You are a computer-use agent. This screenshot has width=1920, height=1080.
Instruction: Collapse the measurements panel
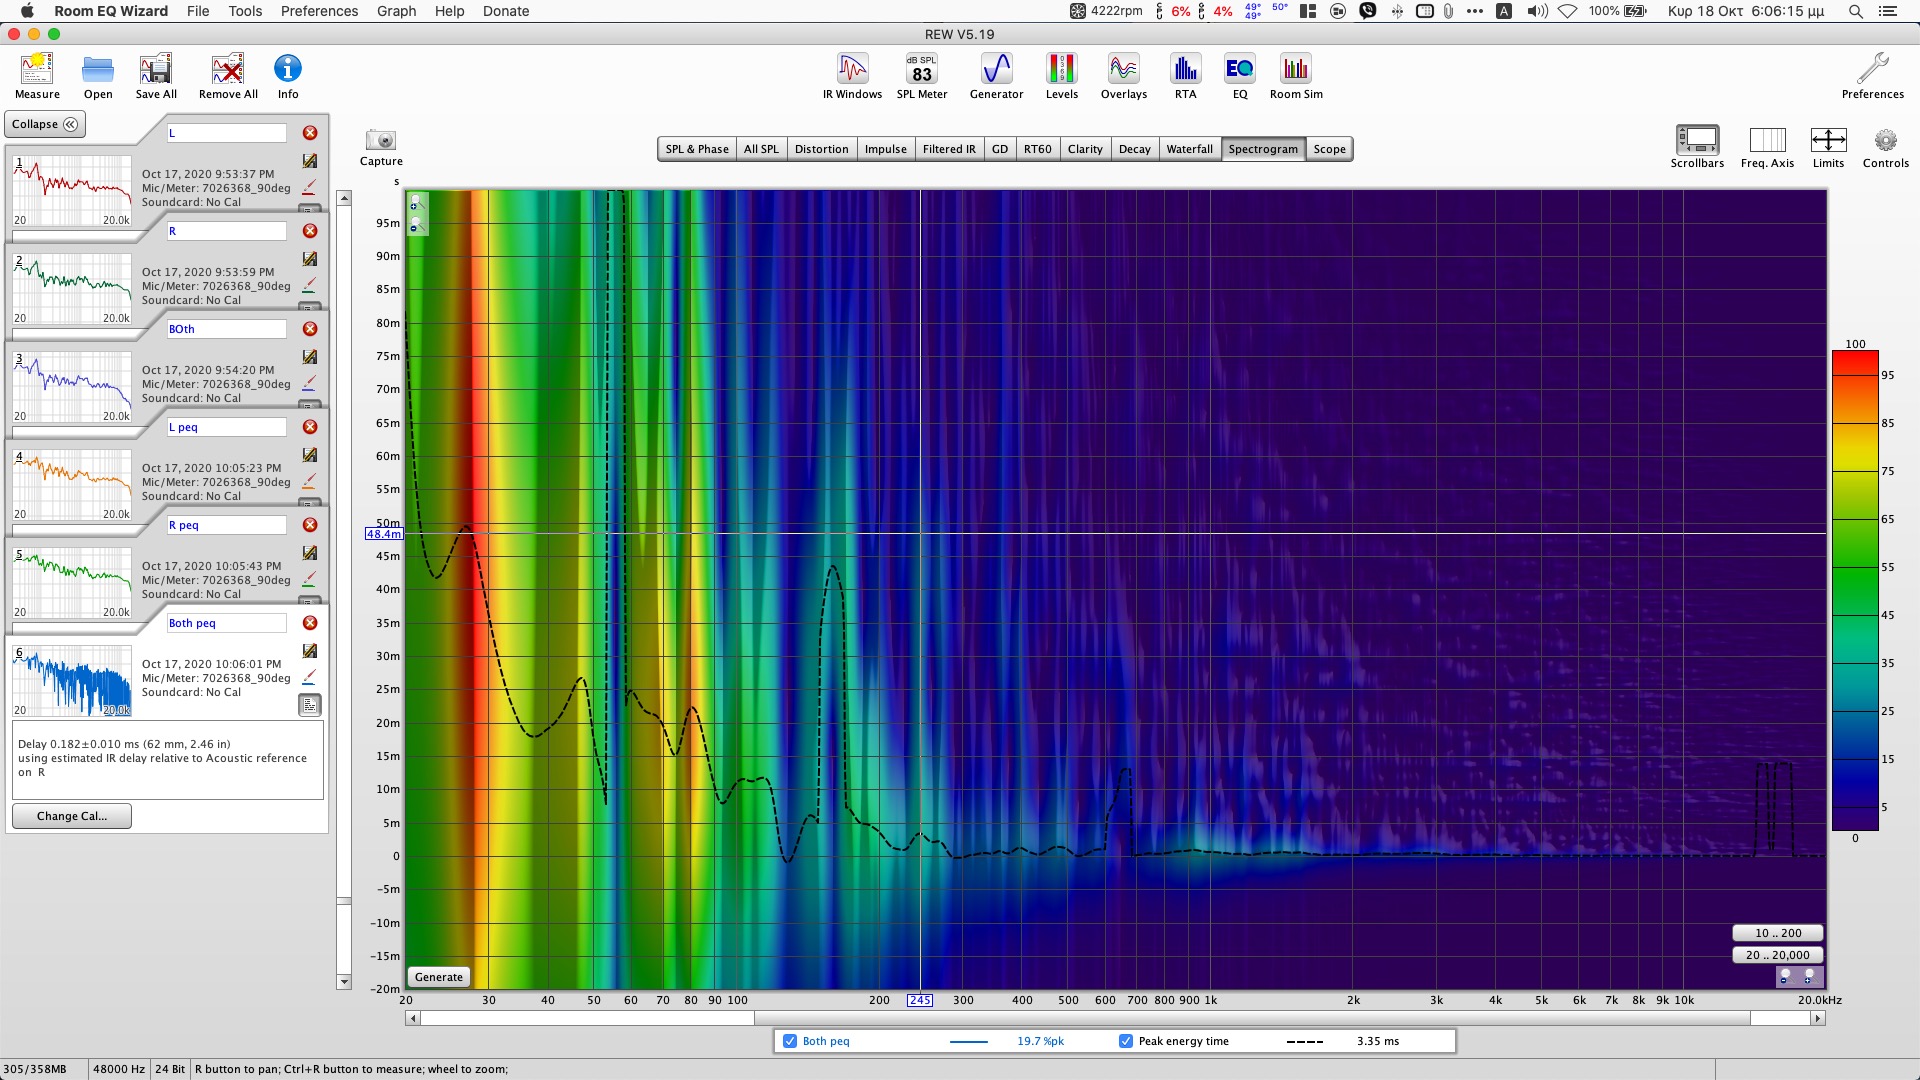pos(45,124)
